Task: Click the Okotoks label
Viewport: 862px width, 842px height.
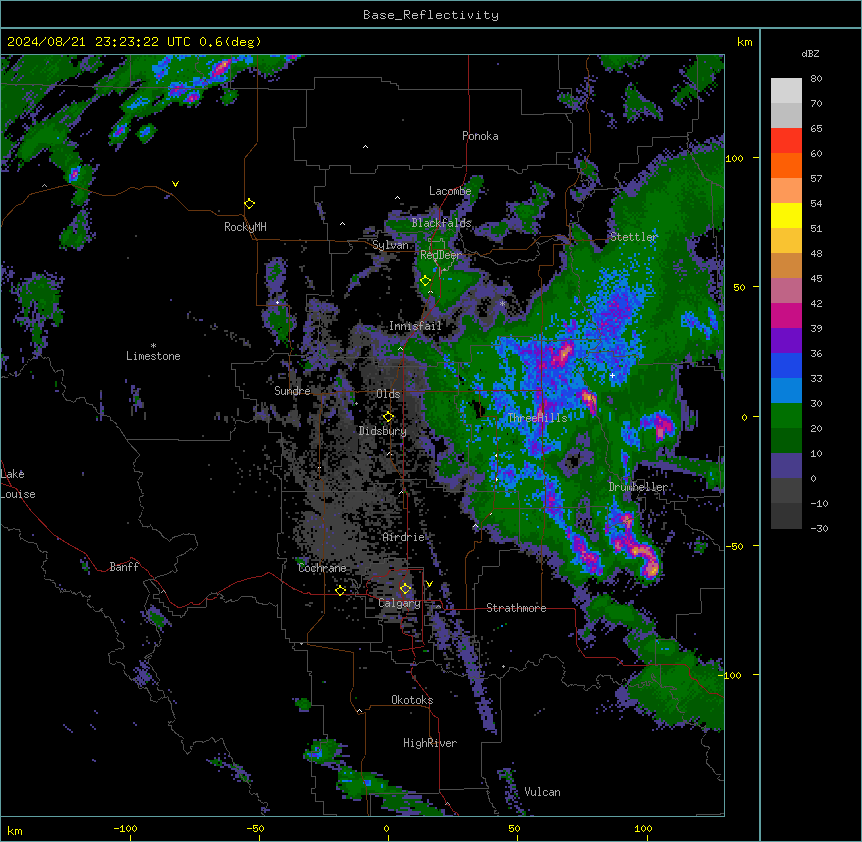Action: click(412, 700)
